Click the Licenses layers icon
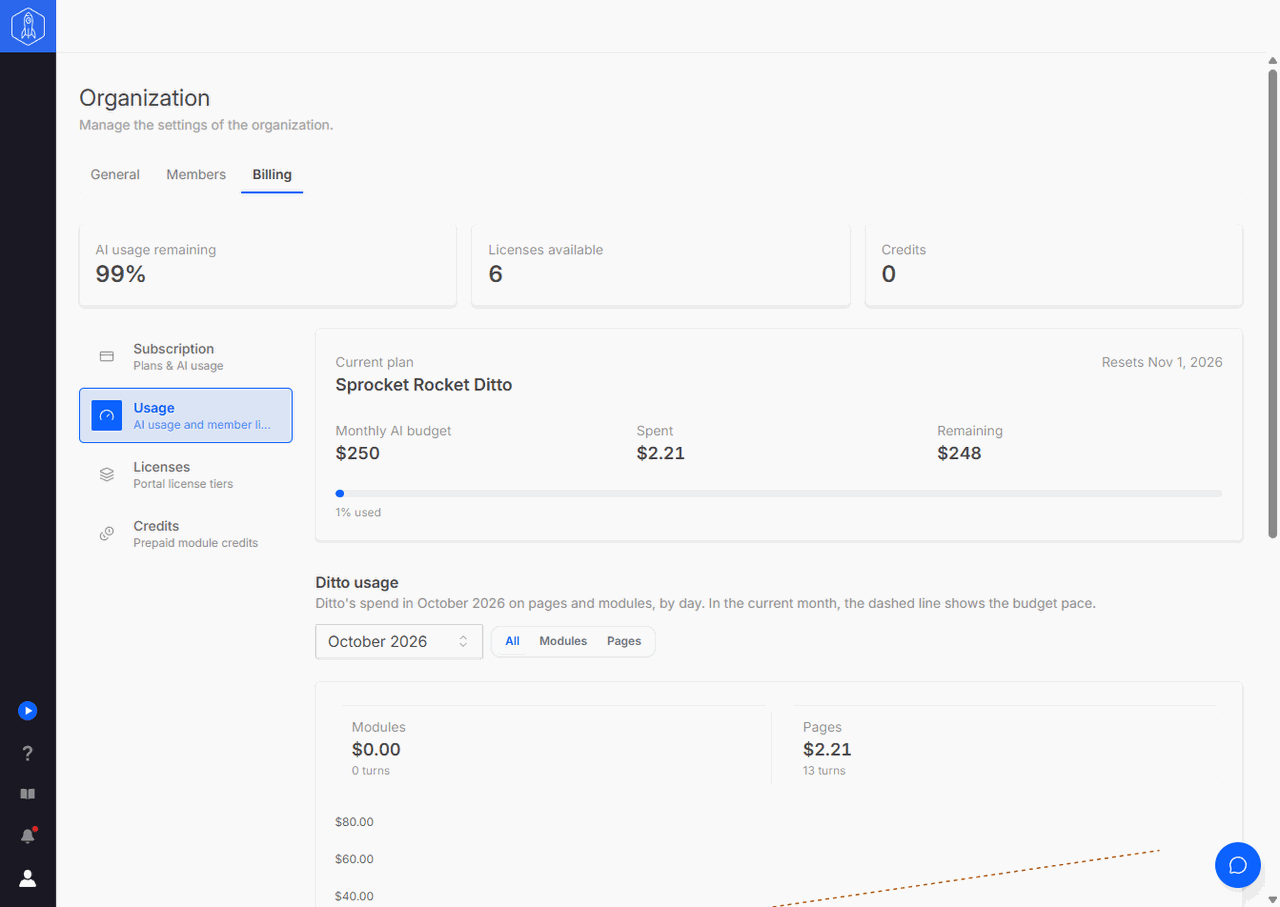1280x907 pixels. coord(107,474)
